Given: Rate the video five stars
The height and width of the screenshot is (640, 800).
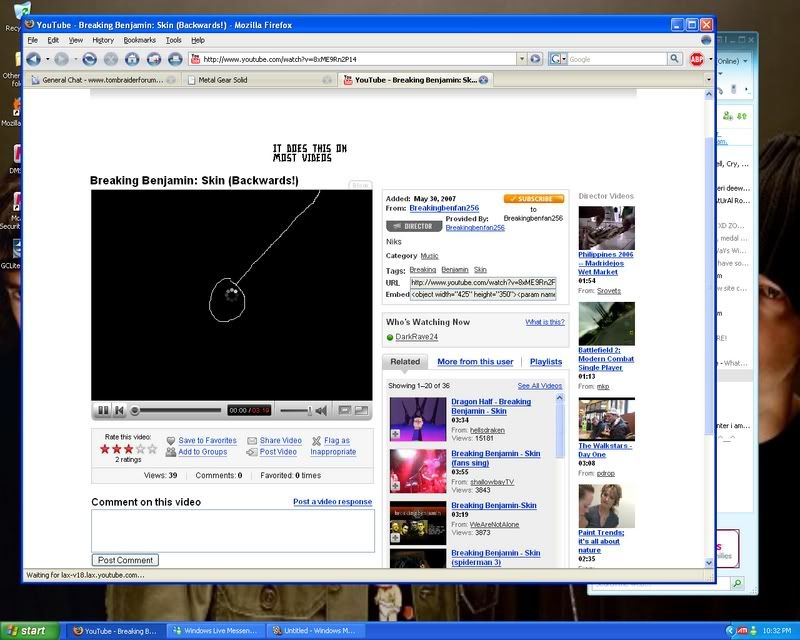Looking at the screenshot, I should point(152,449).
